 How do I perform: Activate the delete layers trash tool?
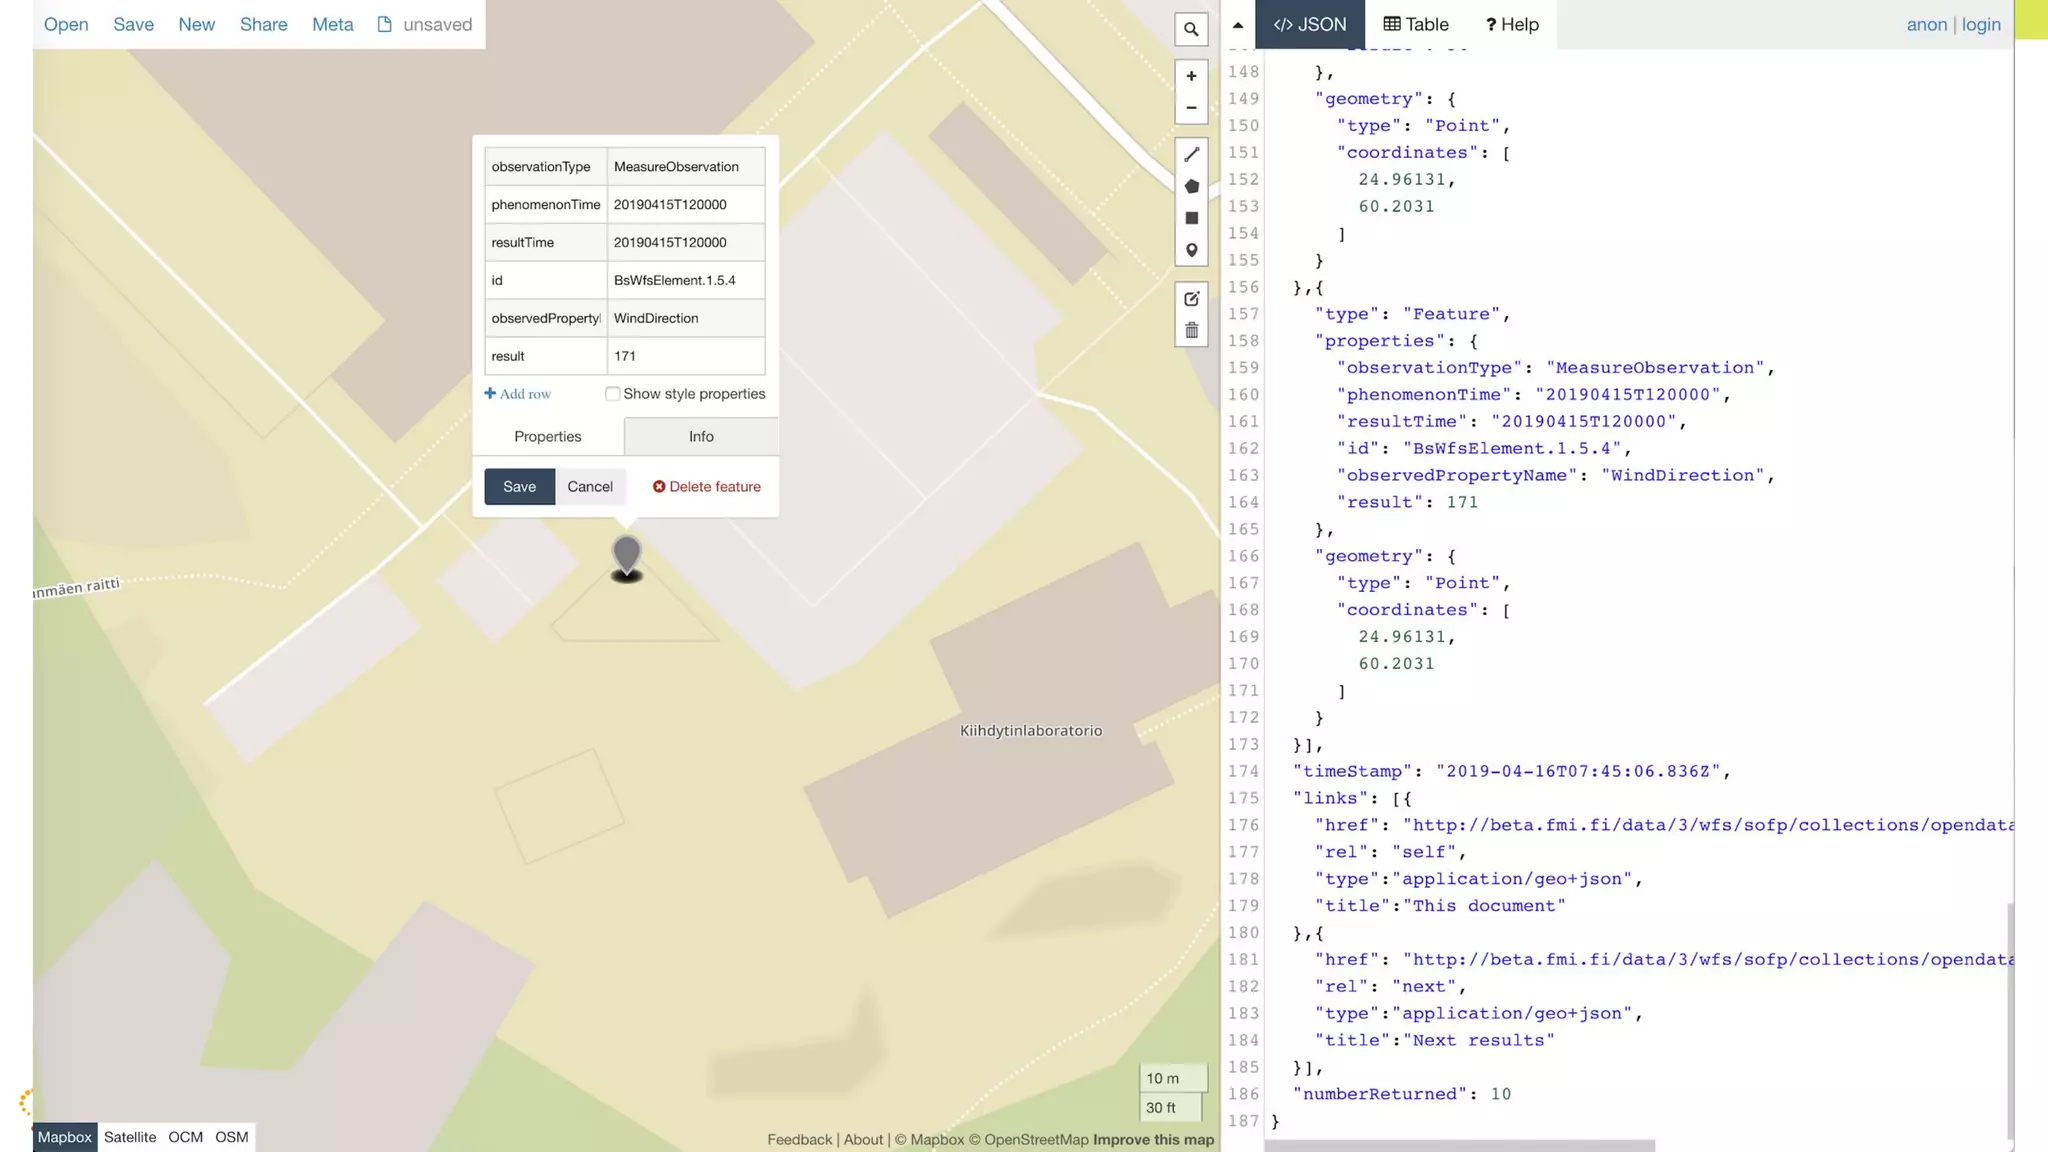tap(1191, 331)
